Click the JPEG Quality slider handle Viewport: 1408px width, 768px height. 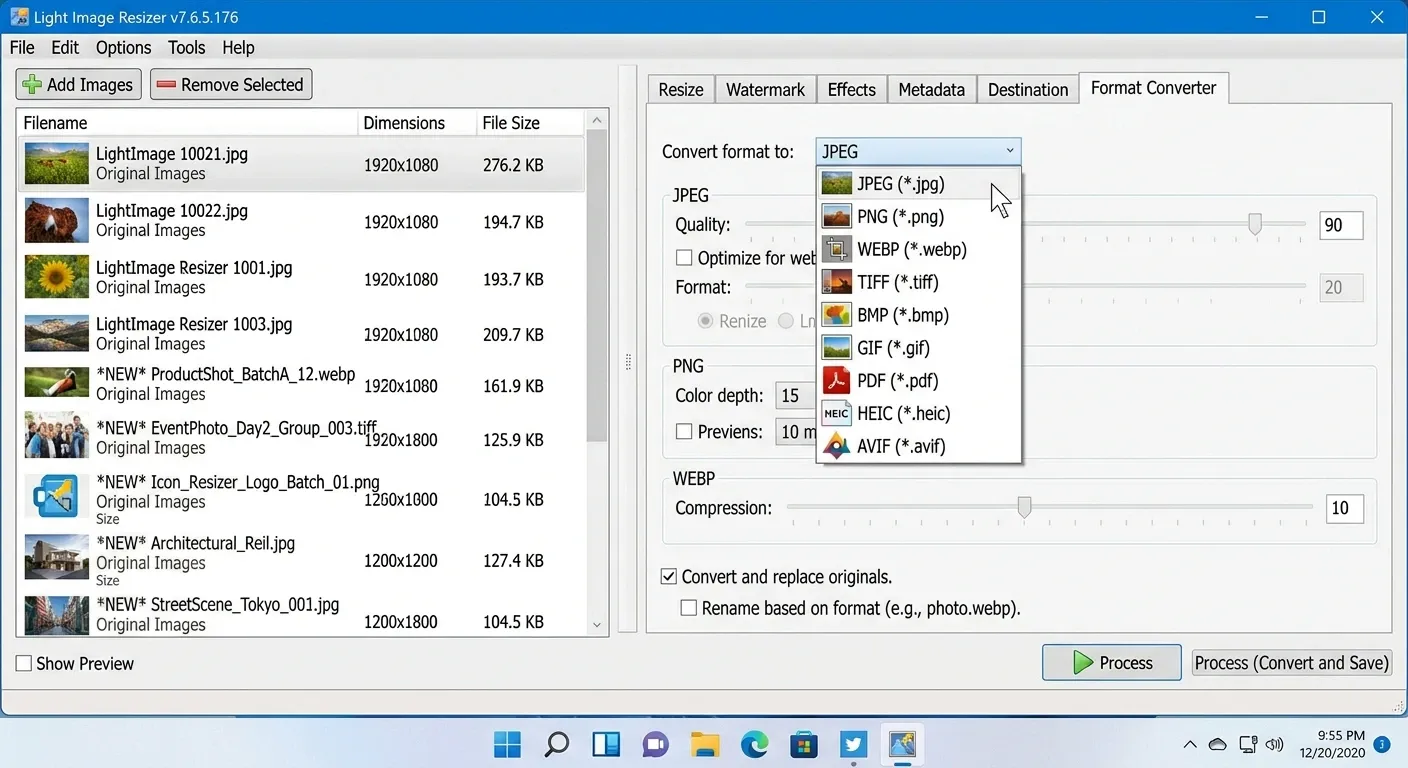coord(1255,225)
